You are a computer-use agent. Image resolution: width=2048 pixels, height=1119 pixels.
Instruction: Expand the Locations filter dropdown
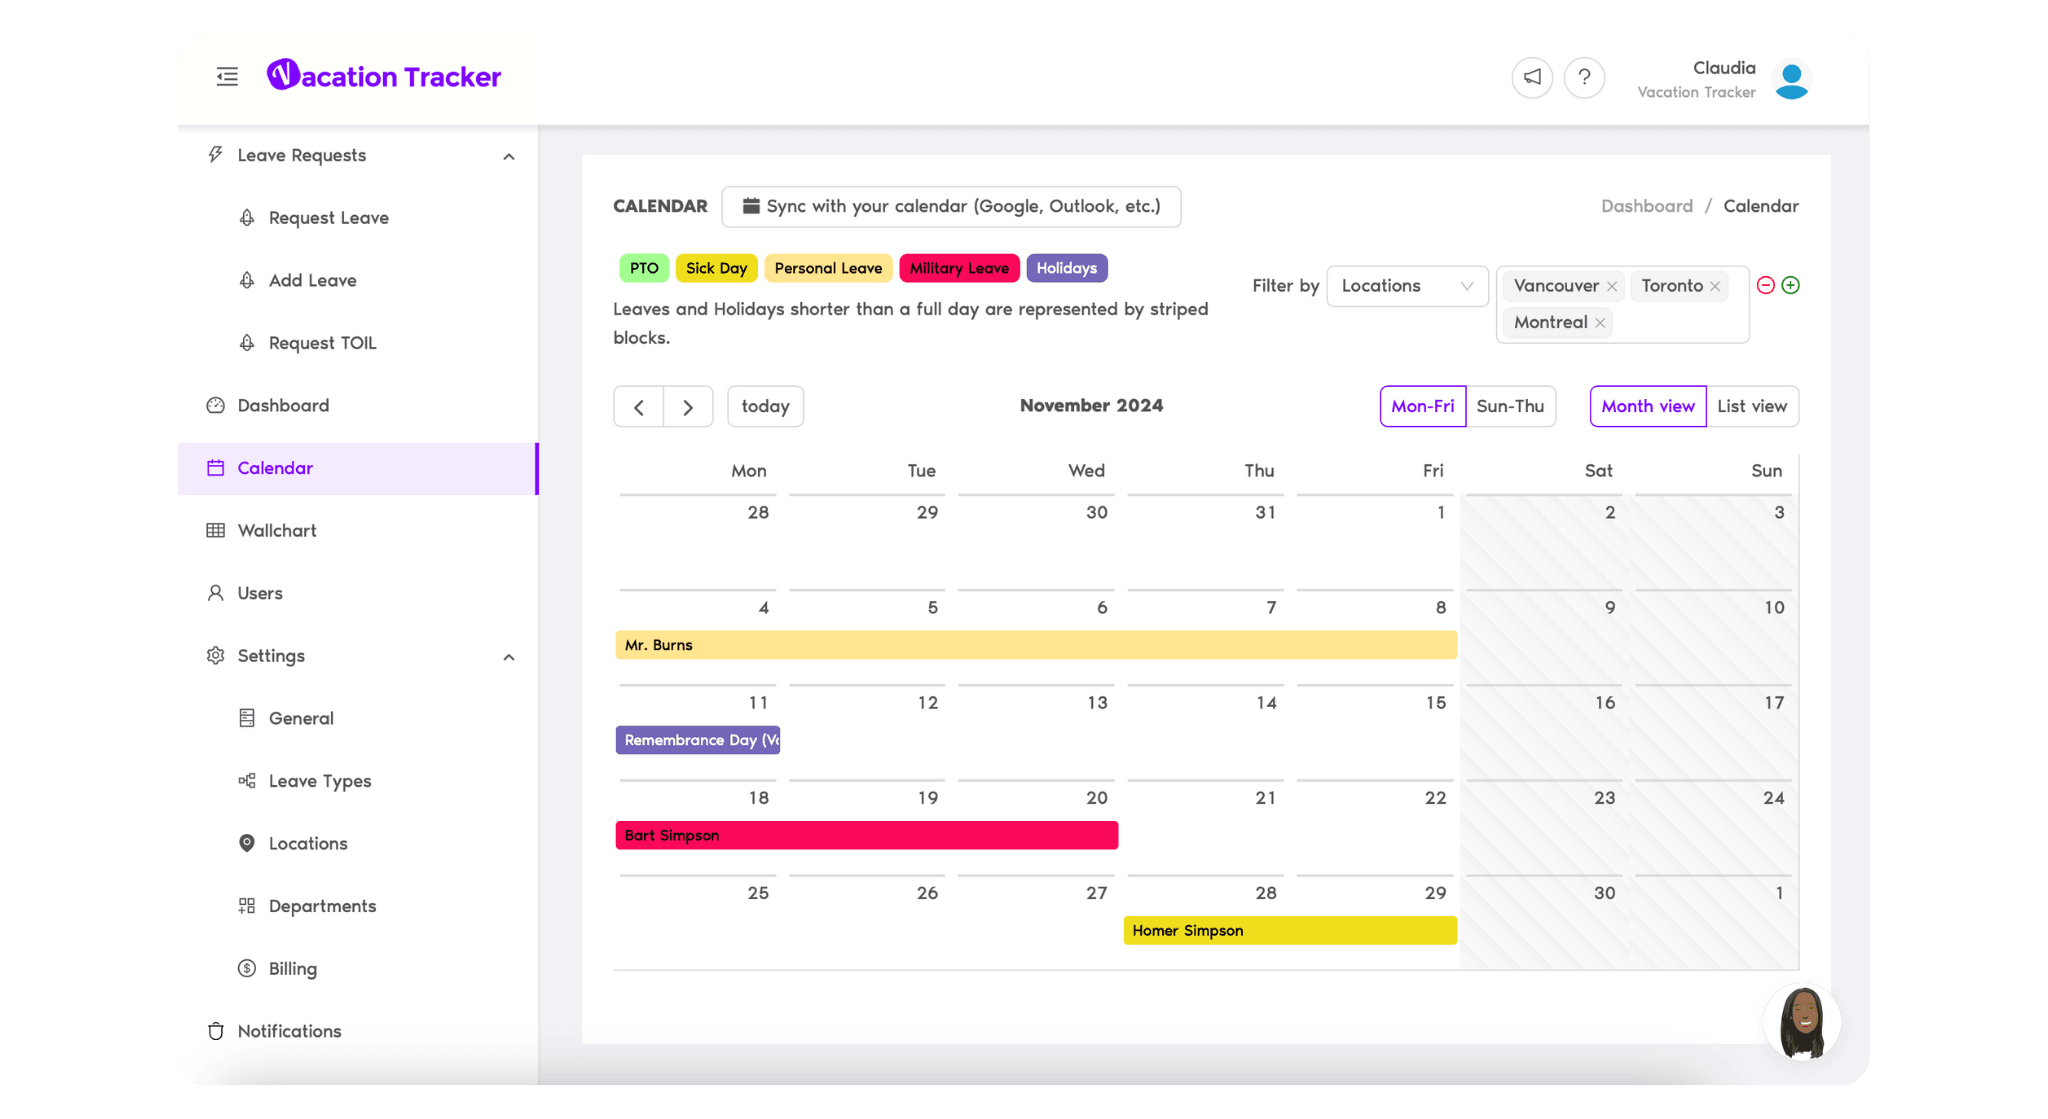click(x=1408, y=285)
